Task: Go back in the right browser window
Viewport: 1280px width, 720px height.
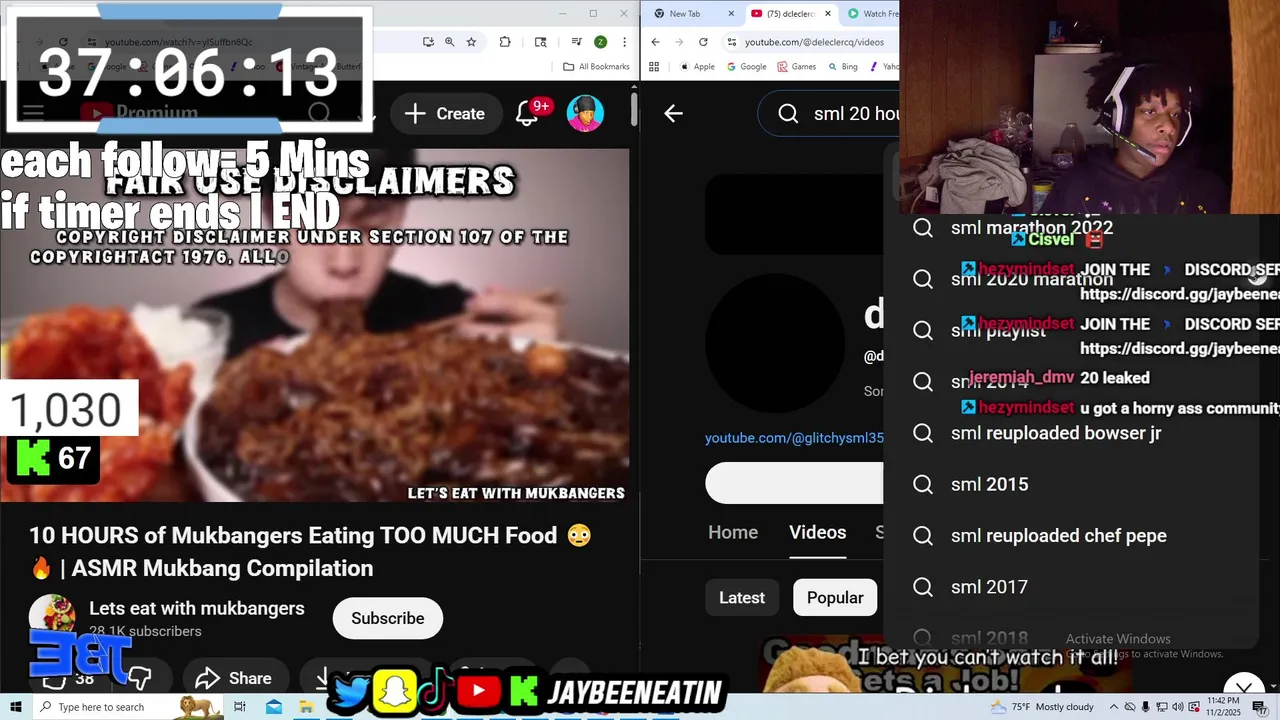Action: (x=655, y=42)
